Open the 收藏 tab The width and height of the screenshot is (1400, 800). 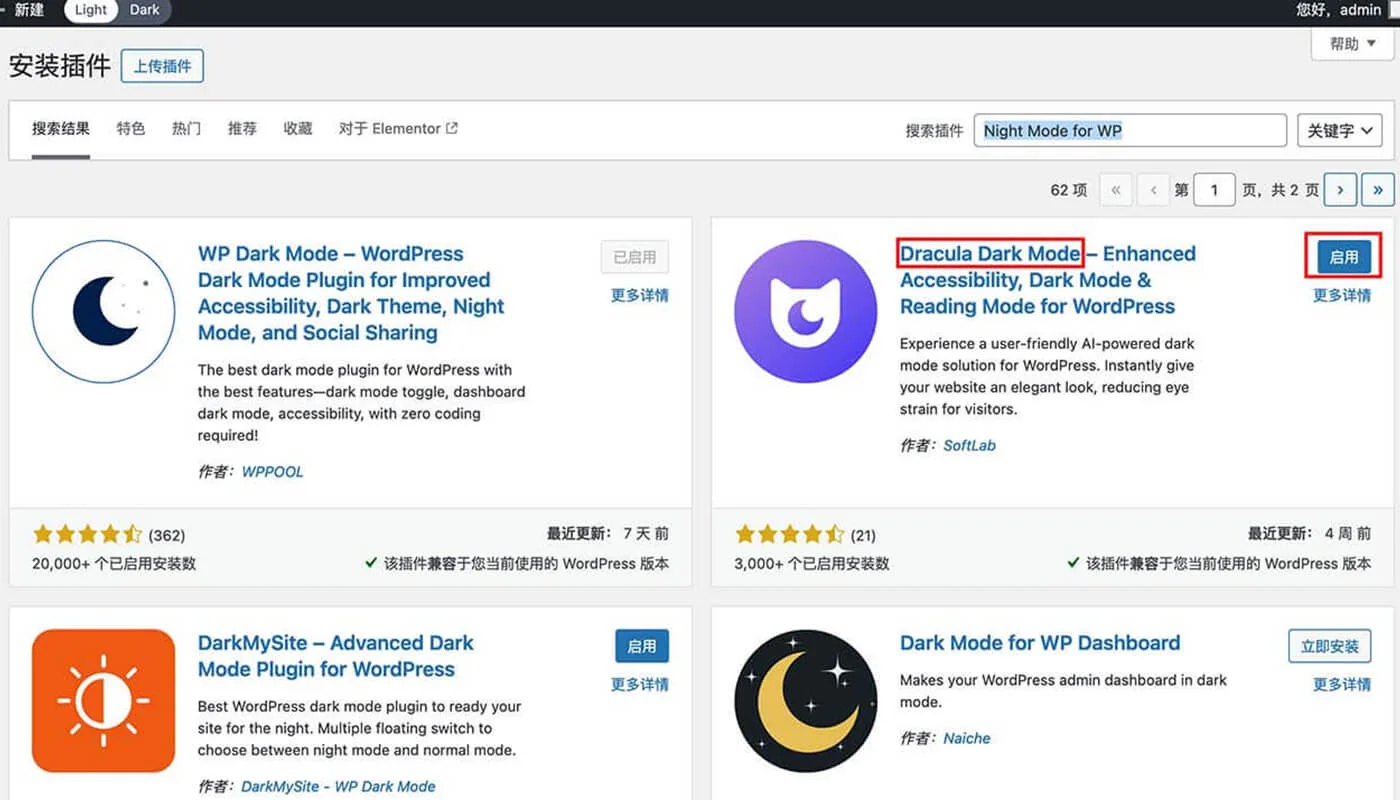coord(297,128)
